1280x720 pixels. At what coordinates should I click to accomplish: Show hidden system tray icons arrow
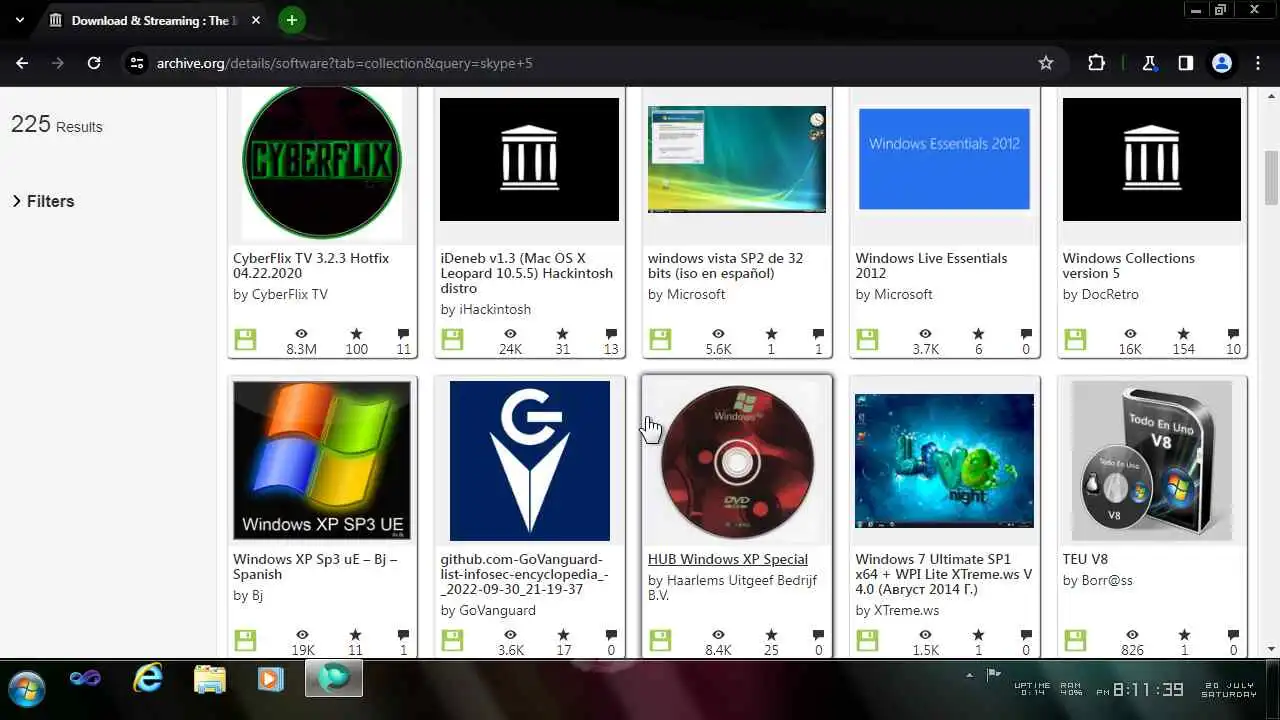coord(969,675)
